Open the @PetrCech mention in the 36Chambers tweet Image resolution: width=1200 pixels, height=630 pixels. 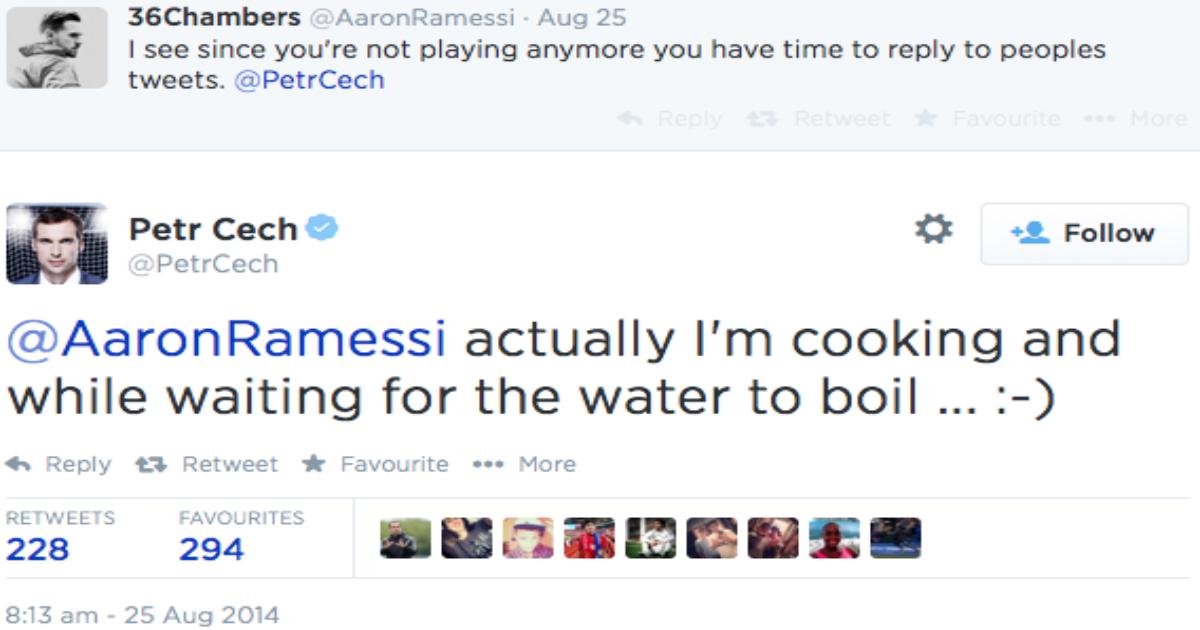coord(309,80)
